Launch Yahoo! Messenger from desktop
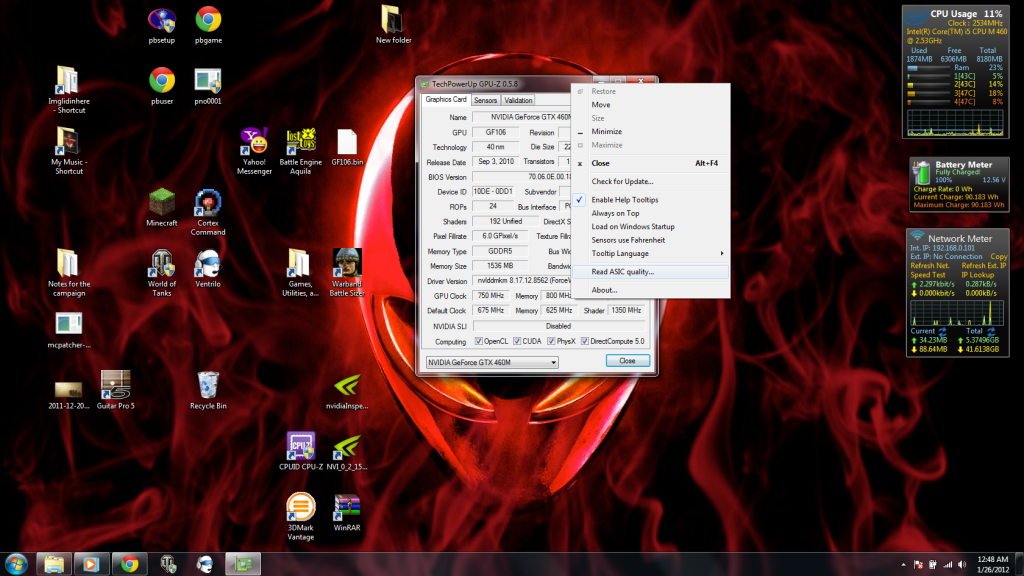 pos(254,152)
